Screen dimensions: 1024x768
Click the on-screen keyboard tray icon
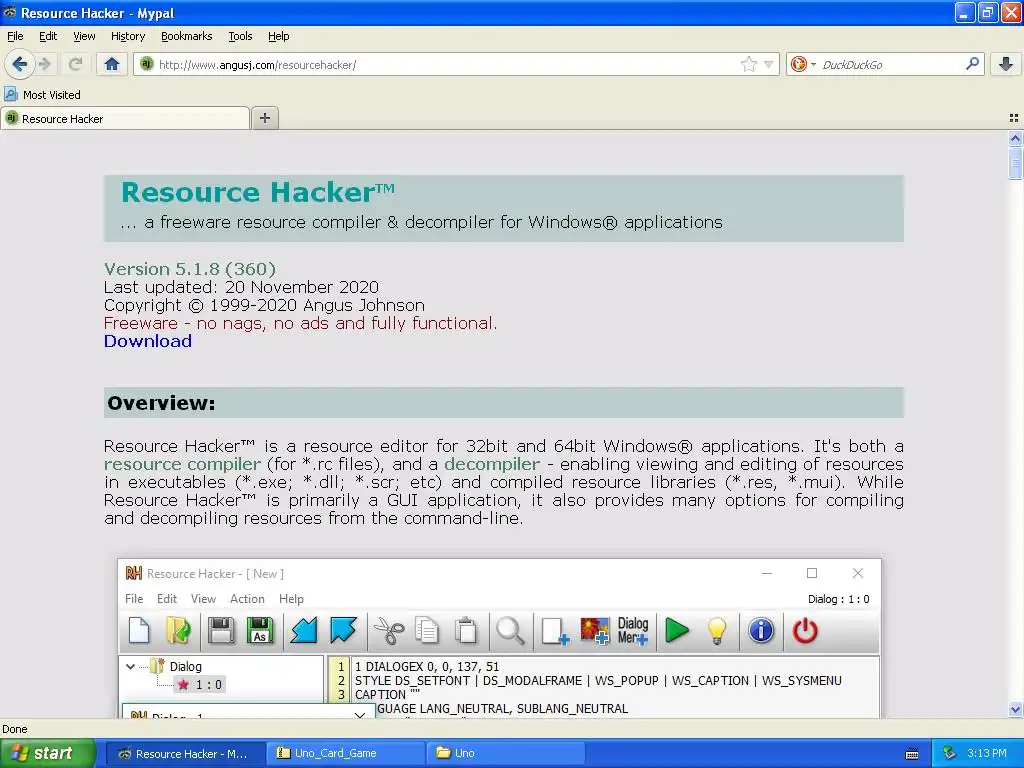pyautogui.click(x=912, y=754)
